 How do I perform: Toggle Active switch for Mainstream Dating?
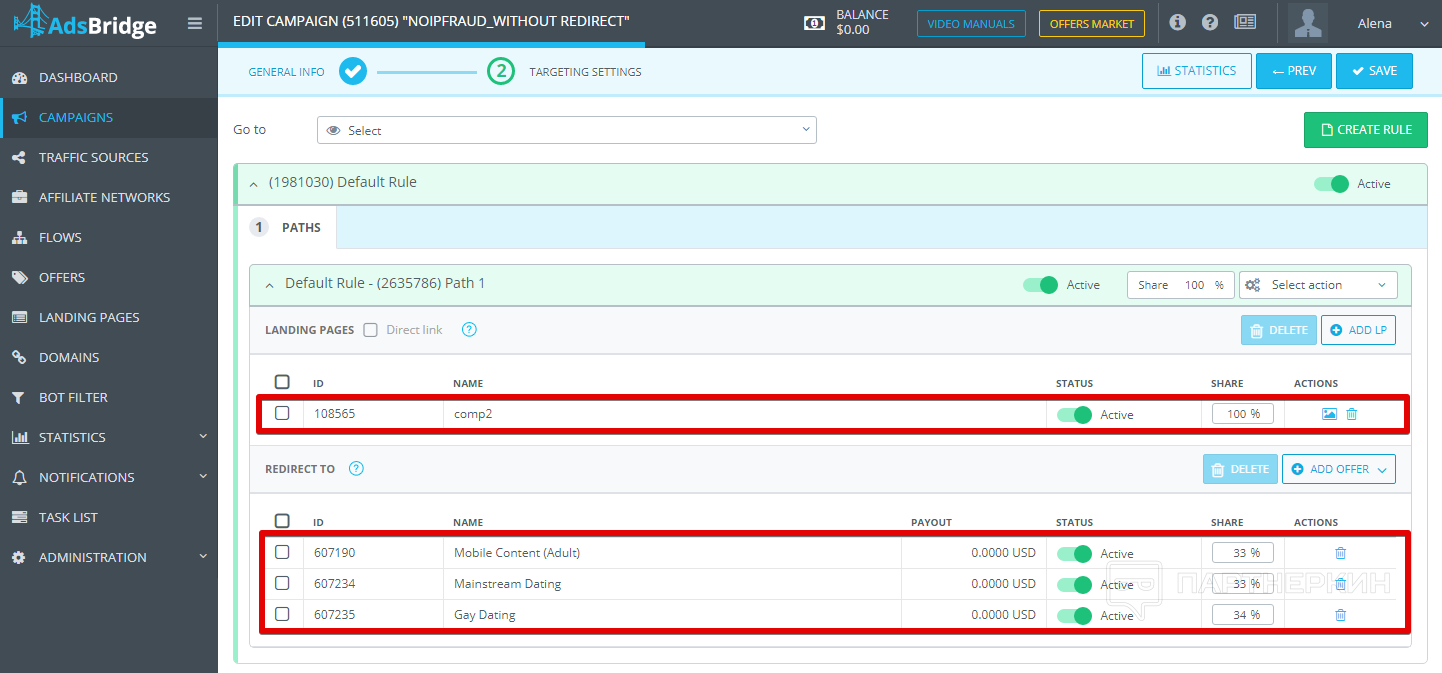pyautogui.click(x=1075, y=585)
